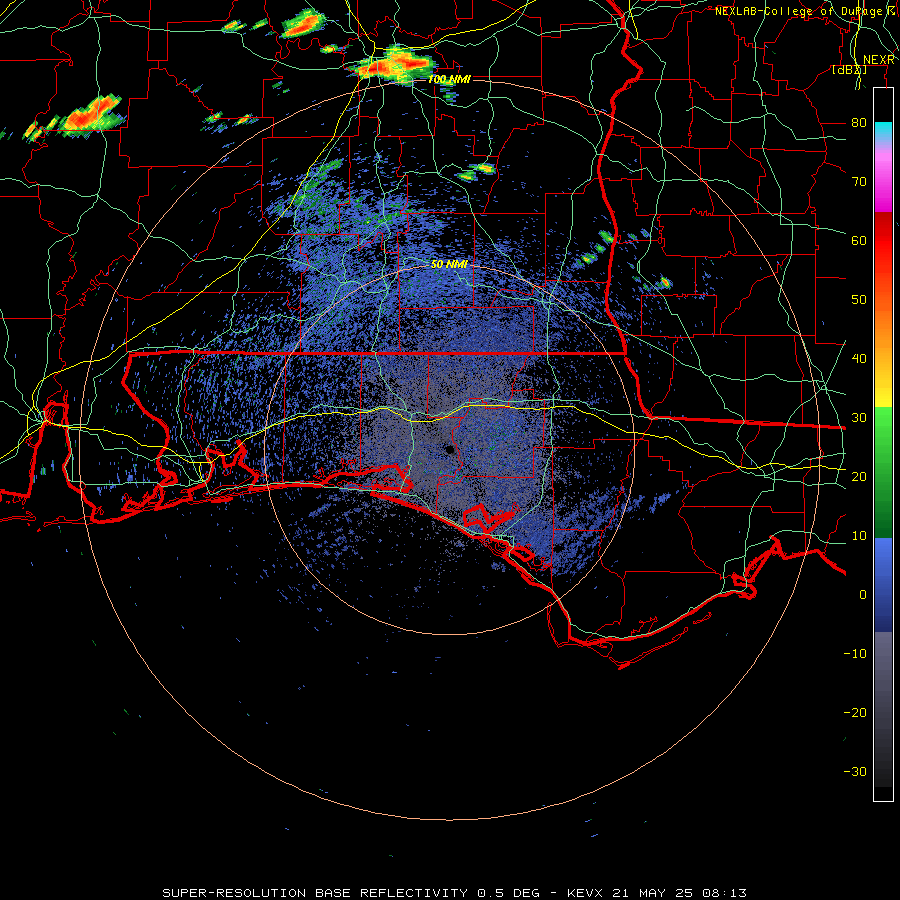
Task: Click the black radar site dot at center
Action: 450,450
